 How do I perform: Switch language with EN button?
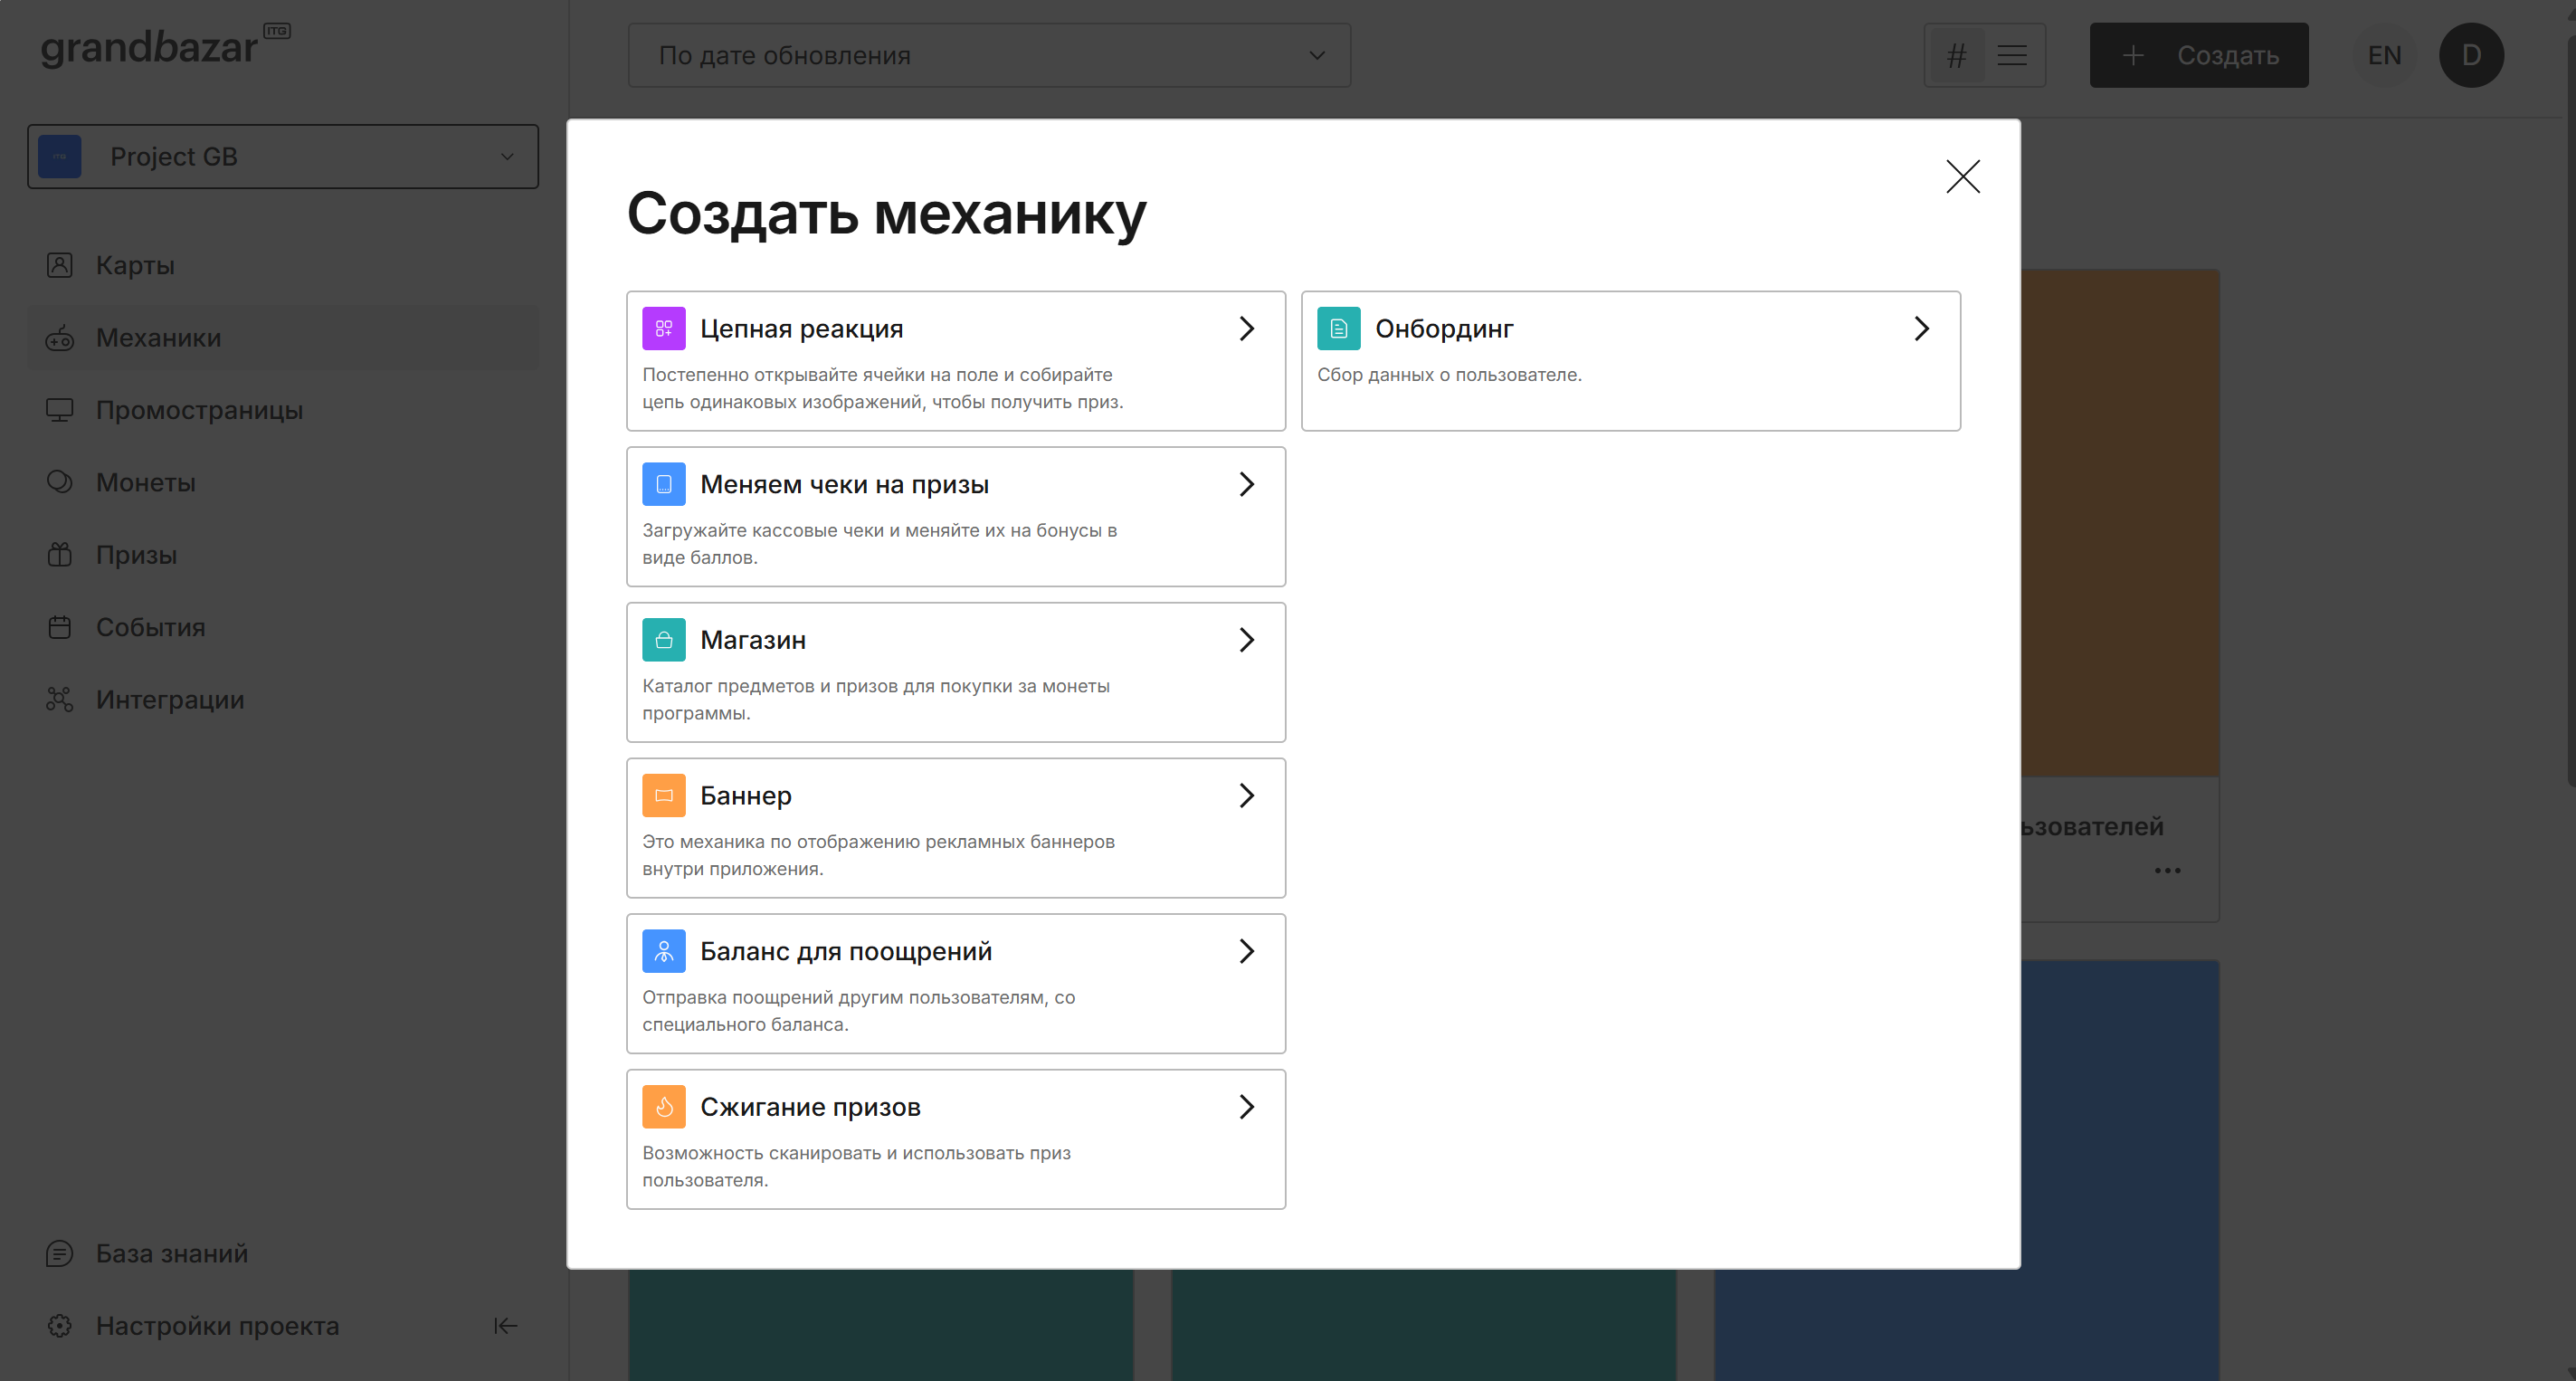pyautogui.click(x=2384, y=55)
